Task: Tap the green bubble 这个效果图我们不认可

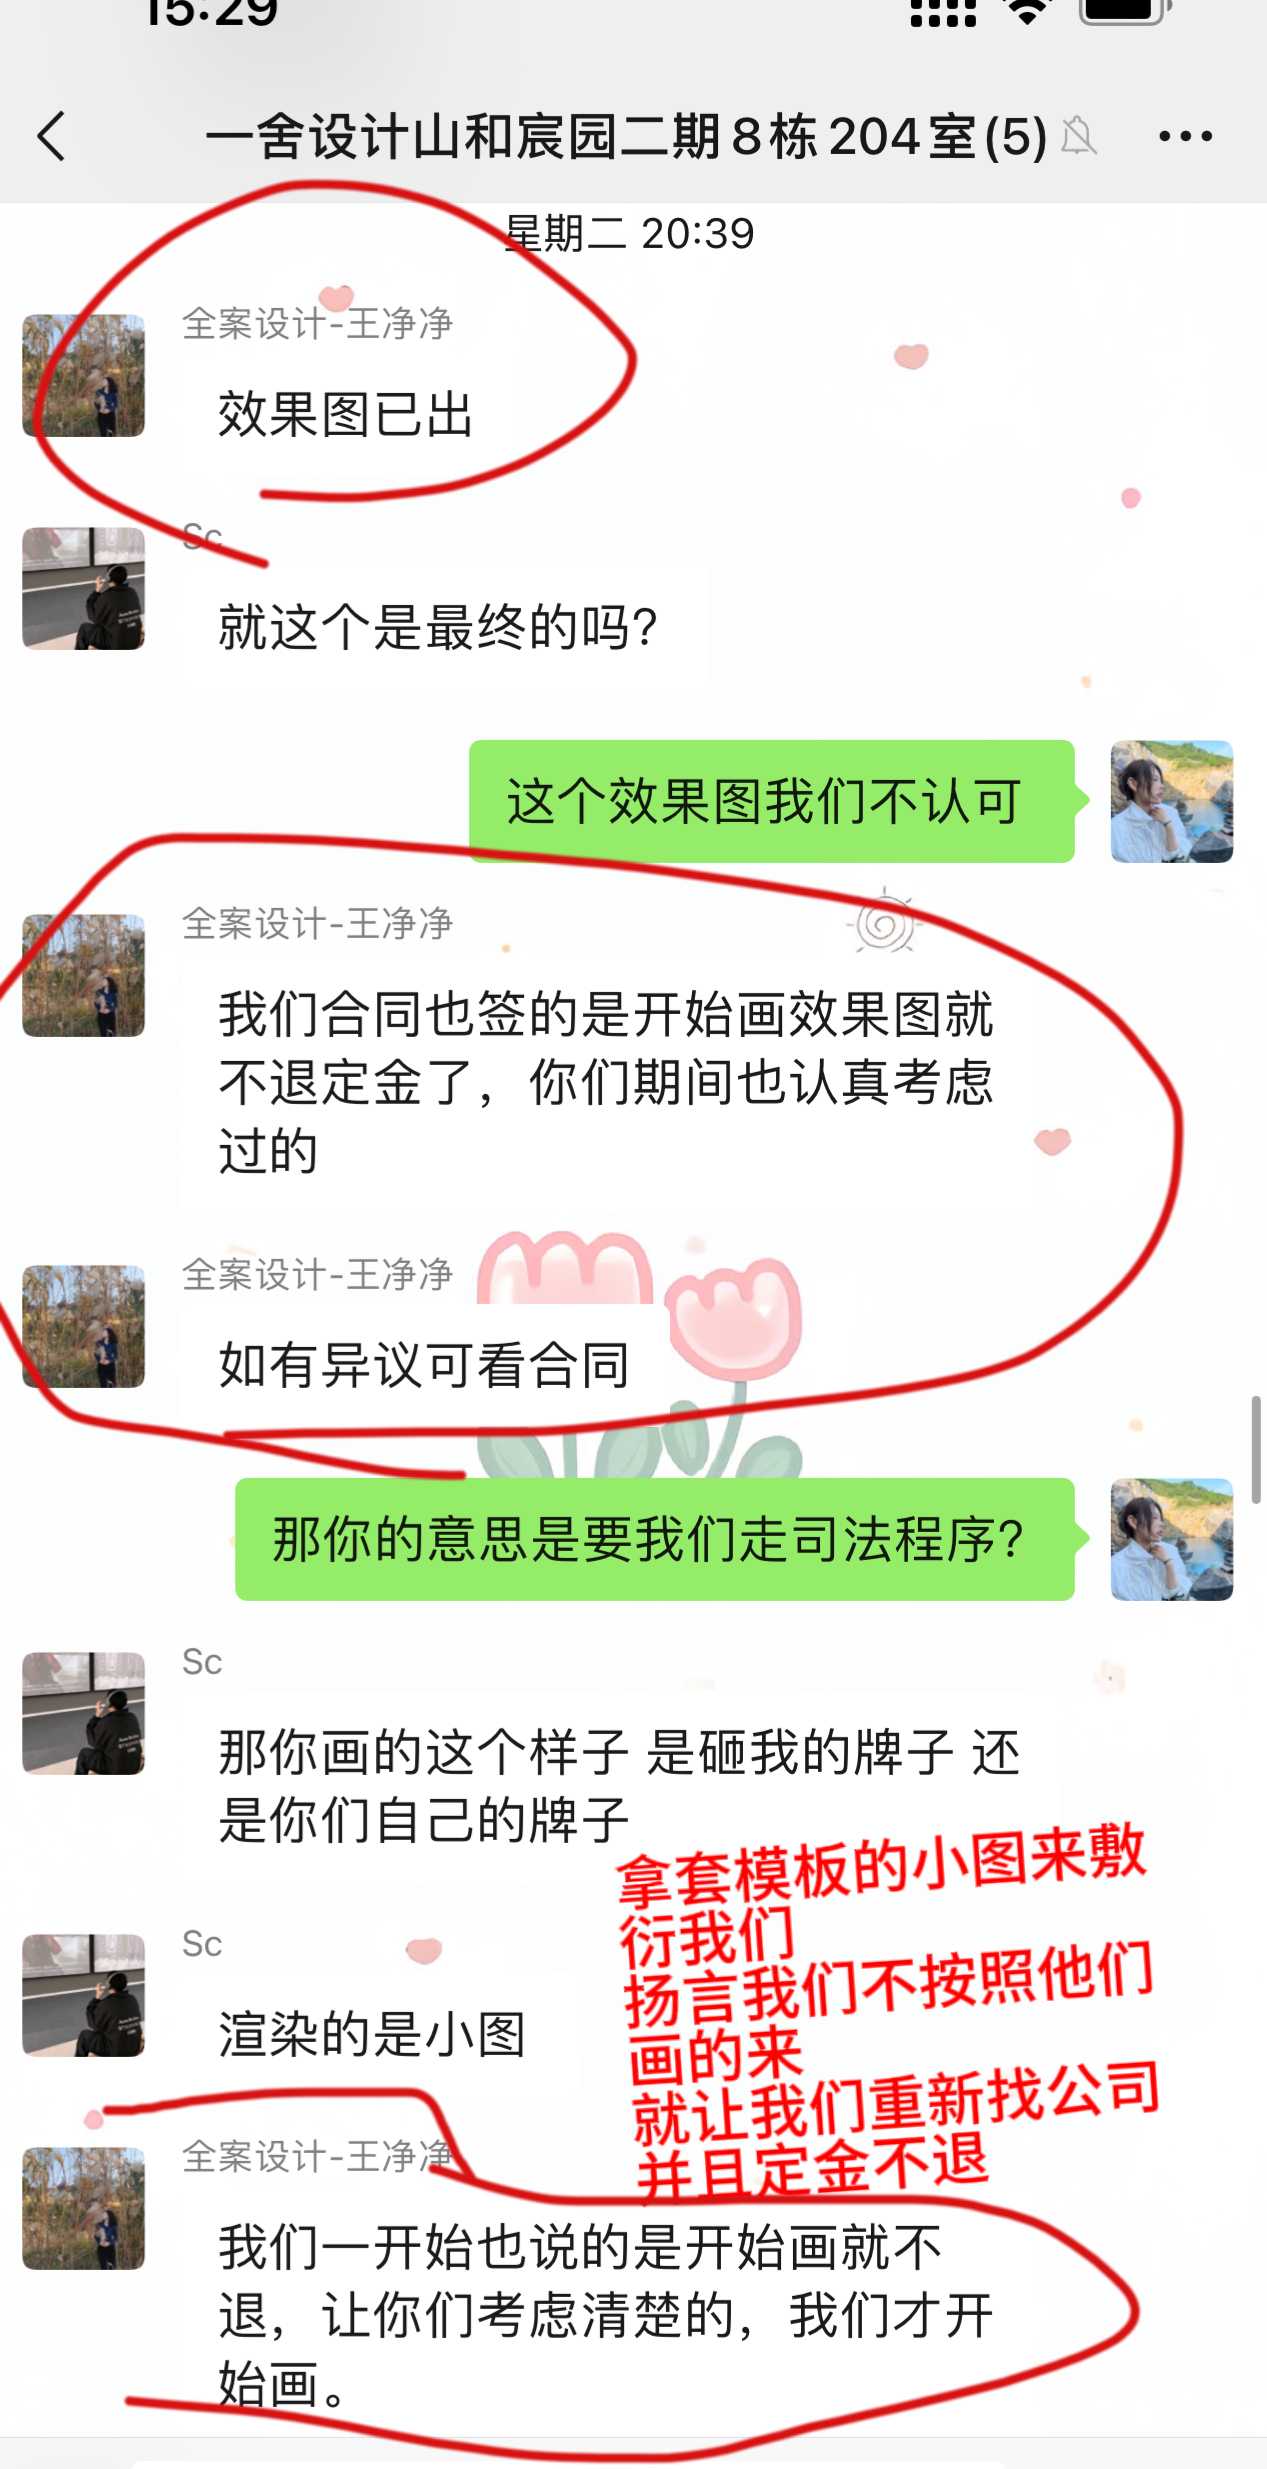Action: pos(772,801)
